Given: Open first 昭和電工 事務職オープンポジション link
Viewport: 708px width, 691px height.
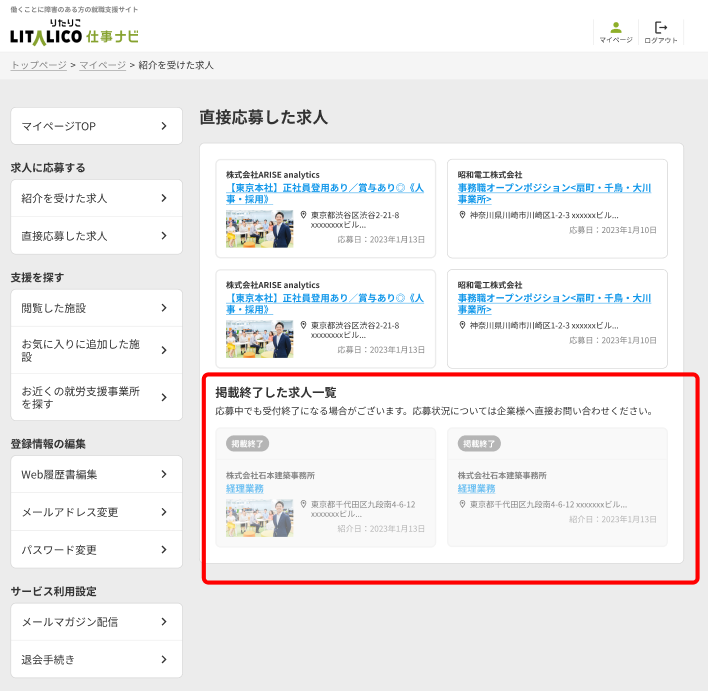Looking at the screenshot, I should pos(554,193).
